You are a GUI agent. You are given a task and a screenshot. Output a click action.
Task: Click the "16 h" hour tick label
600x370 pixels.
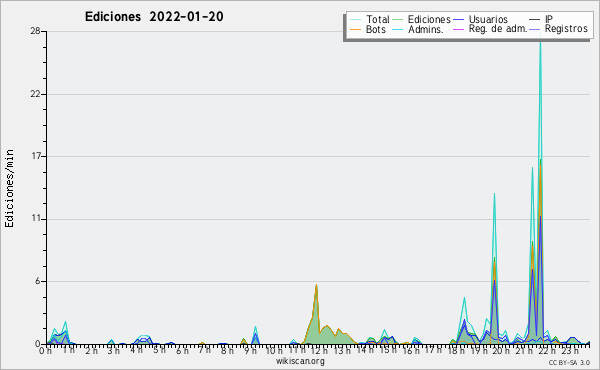point(411,350)
